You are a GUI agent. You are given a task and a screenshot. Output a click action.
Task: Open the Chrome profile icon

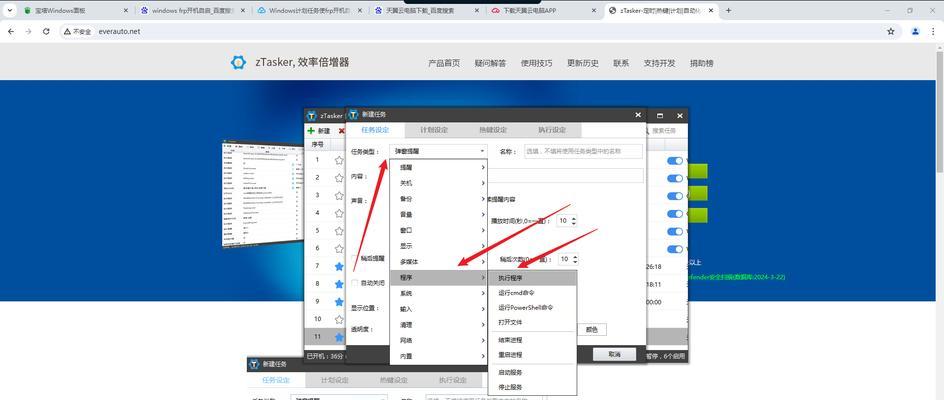(x=915, y=31)
